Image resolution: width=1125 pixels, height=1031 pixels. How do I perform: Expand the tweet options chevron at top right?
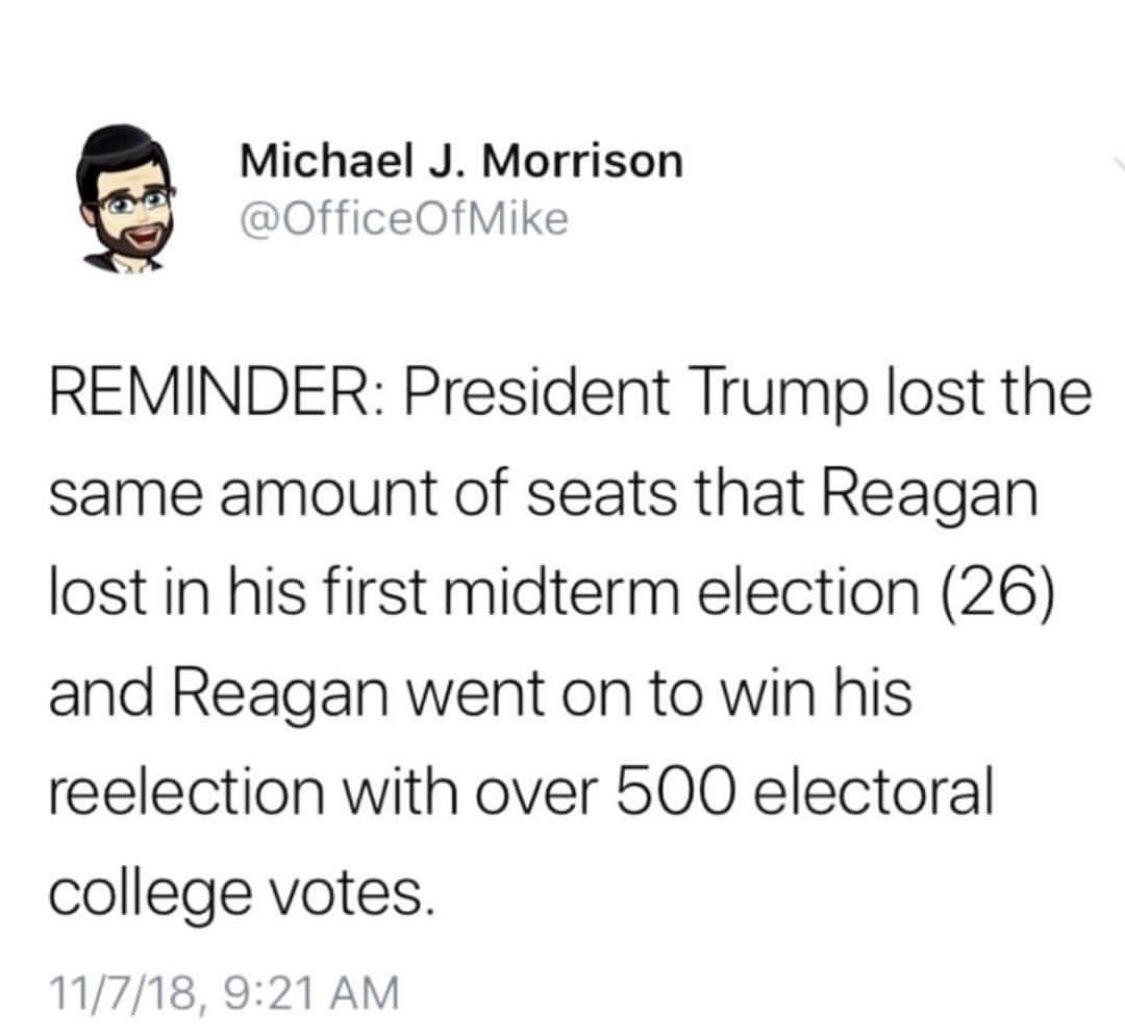pos(1118,164)
